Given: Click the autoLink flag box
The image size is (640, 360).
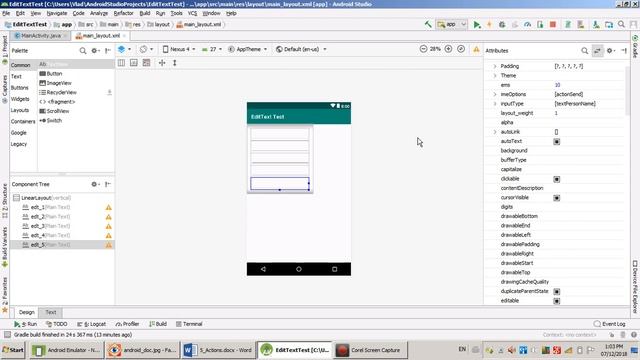Looking at the screenshot, I should [x=556, y=132].
